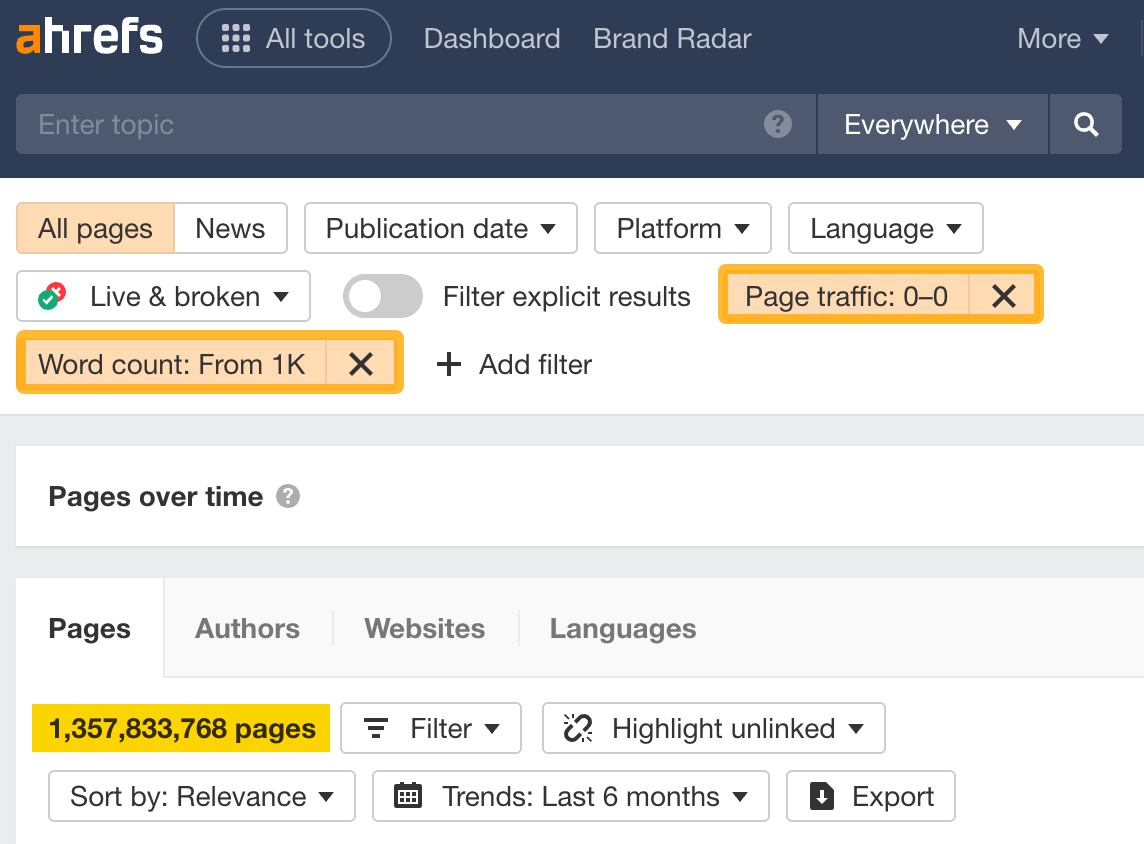This screenshot has width=1144, height=844.
Task: Click the search magnifier icon
Action: pyautogui.click(x=1086, y=124)
